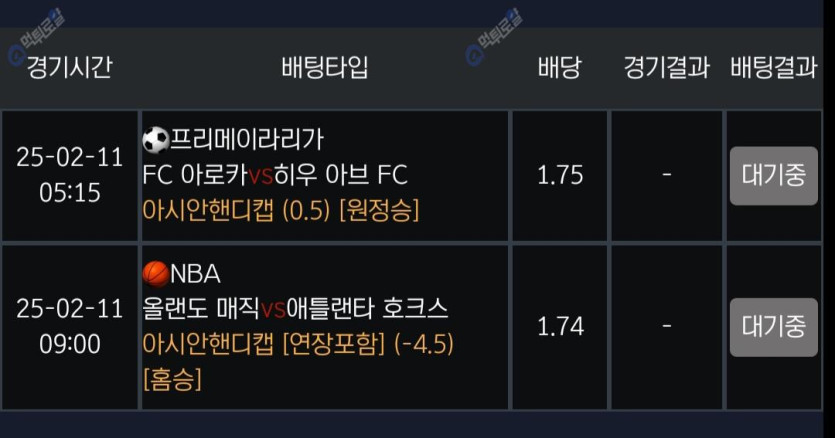Open the 올랜도 매직 vs 애틀랜타 호크스 match
Image resolution: width=835 pixels, height=438 pixels.
(295, 308)
